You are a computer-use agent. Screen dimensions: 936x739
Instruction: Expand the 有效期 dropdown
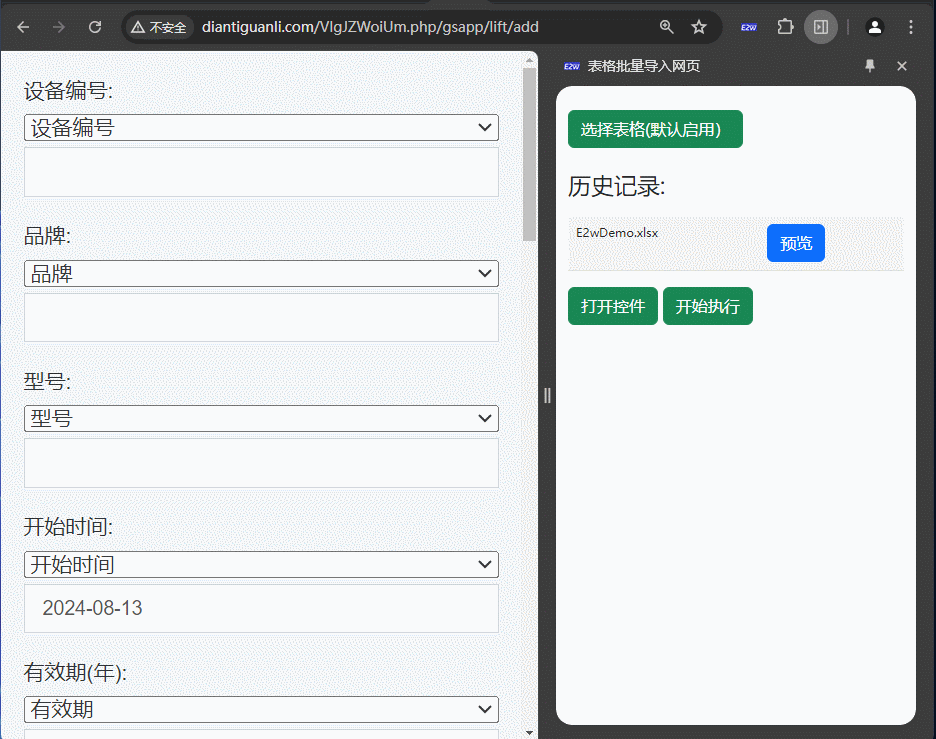pyautogui.click(x=261, y=709)
